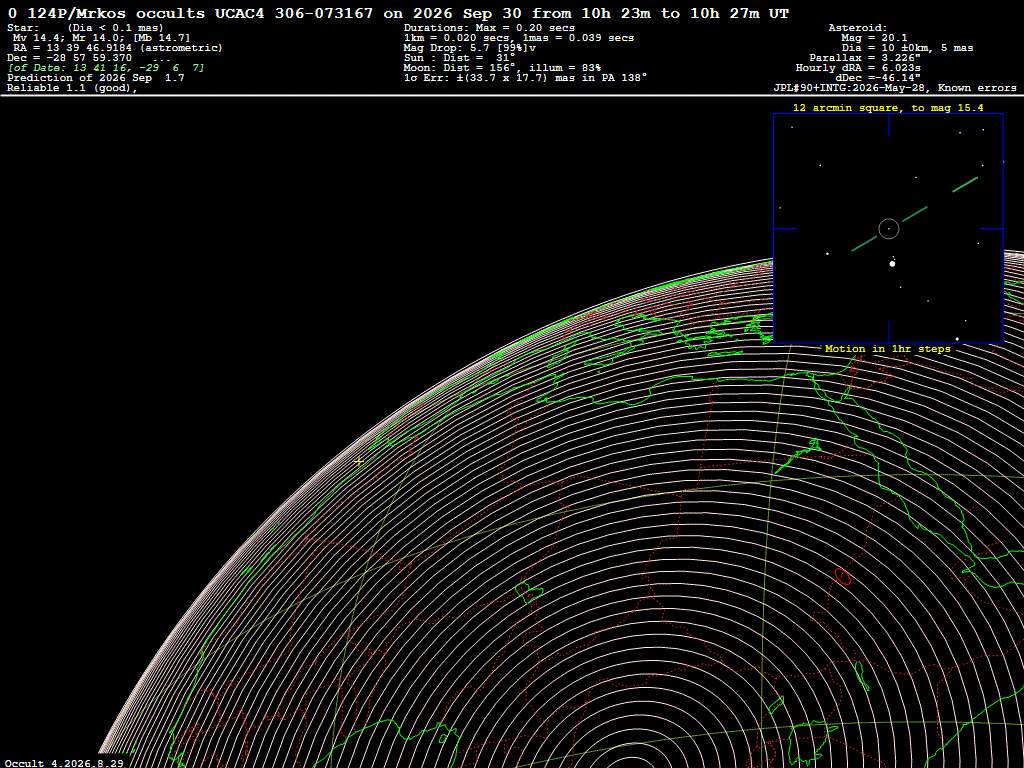
Task: Click the lower-left asteroid motion segment in the chart
Action: [x=864, y=244]
